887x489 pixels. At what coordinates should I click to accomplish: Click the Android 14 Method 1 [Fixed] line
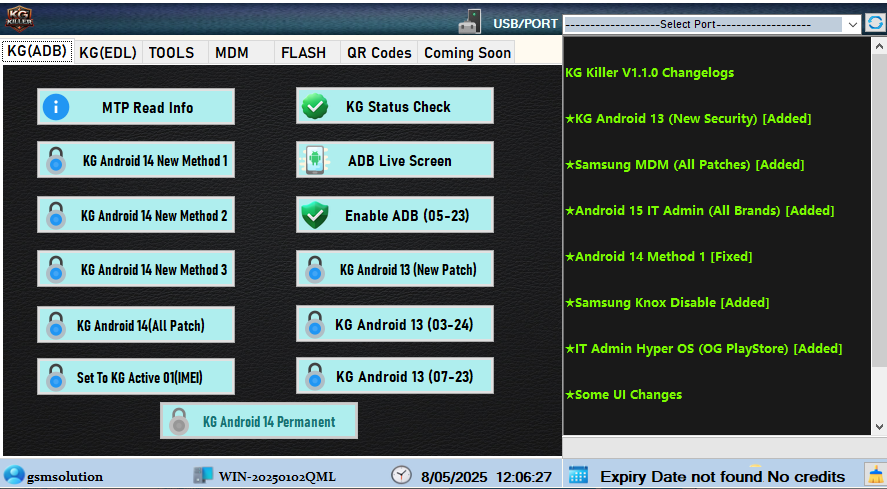658,256
